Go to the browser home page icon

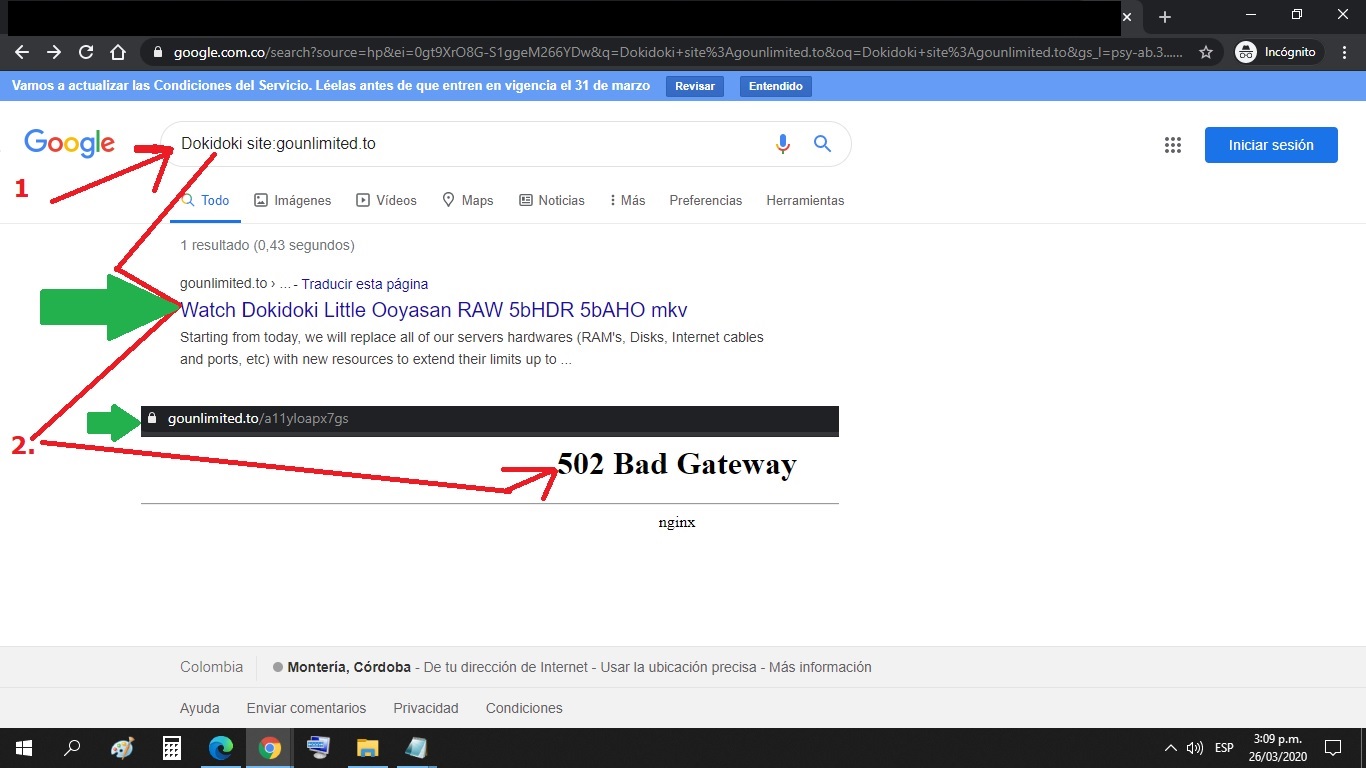[x=118, y=52]
